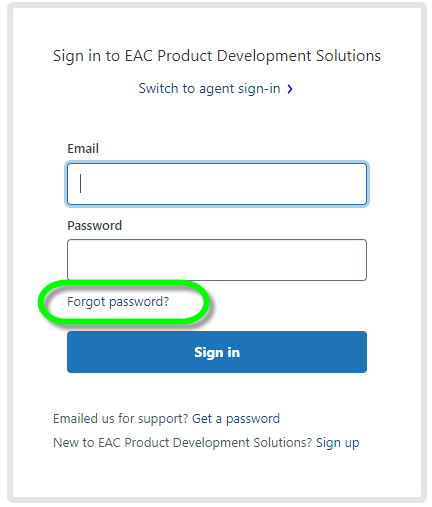Image resolution: width=432 pixels, height=507 pixels.
Task: Click inside the Password text box
Action: point(217,260)
